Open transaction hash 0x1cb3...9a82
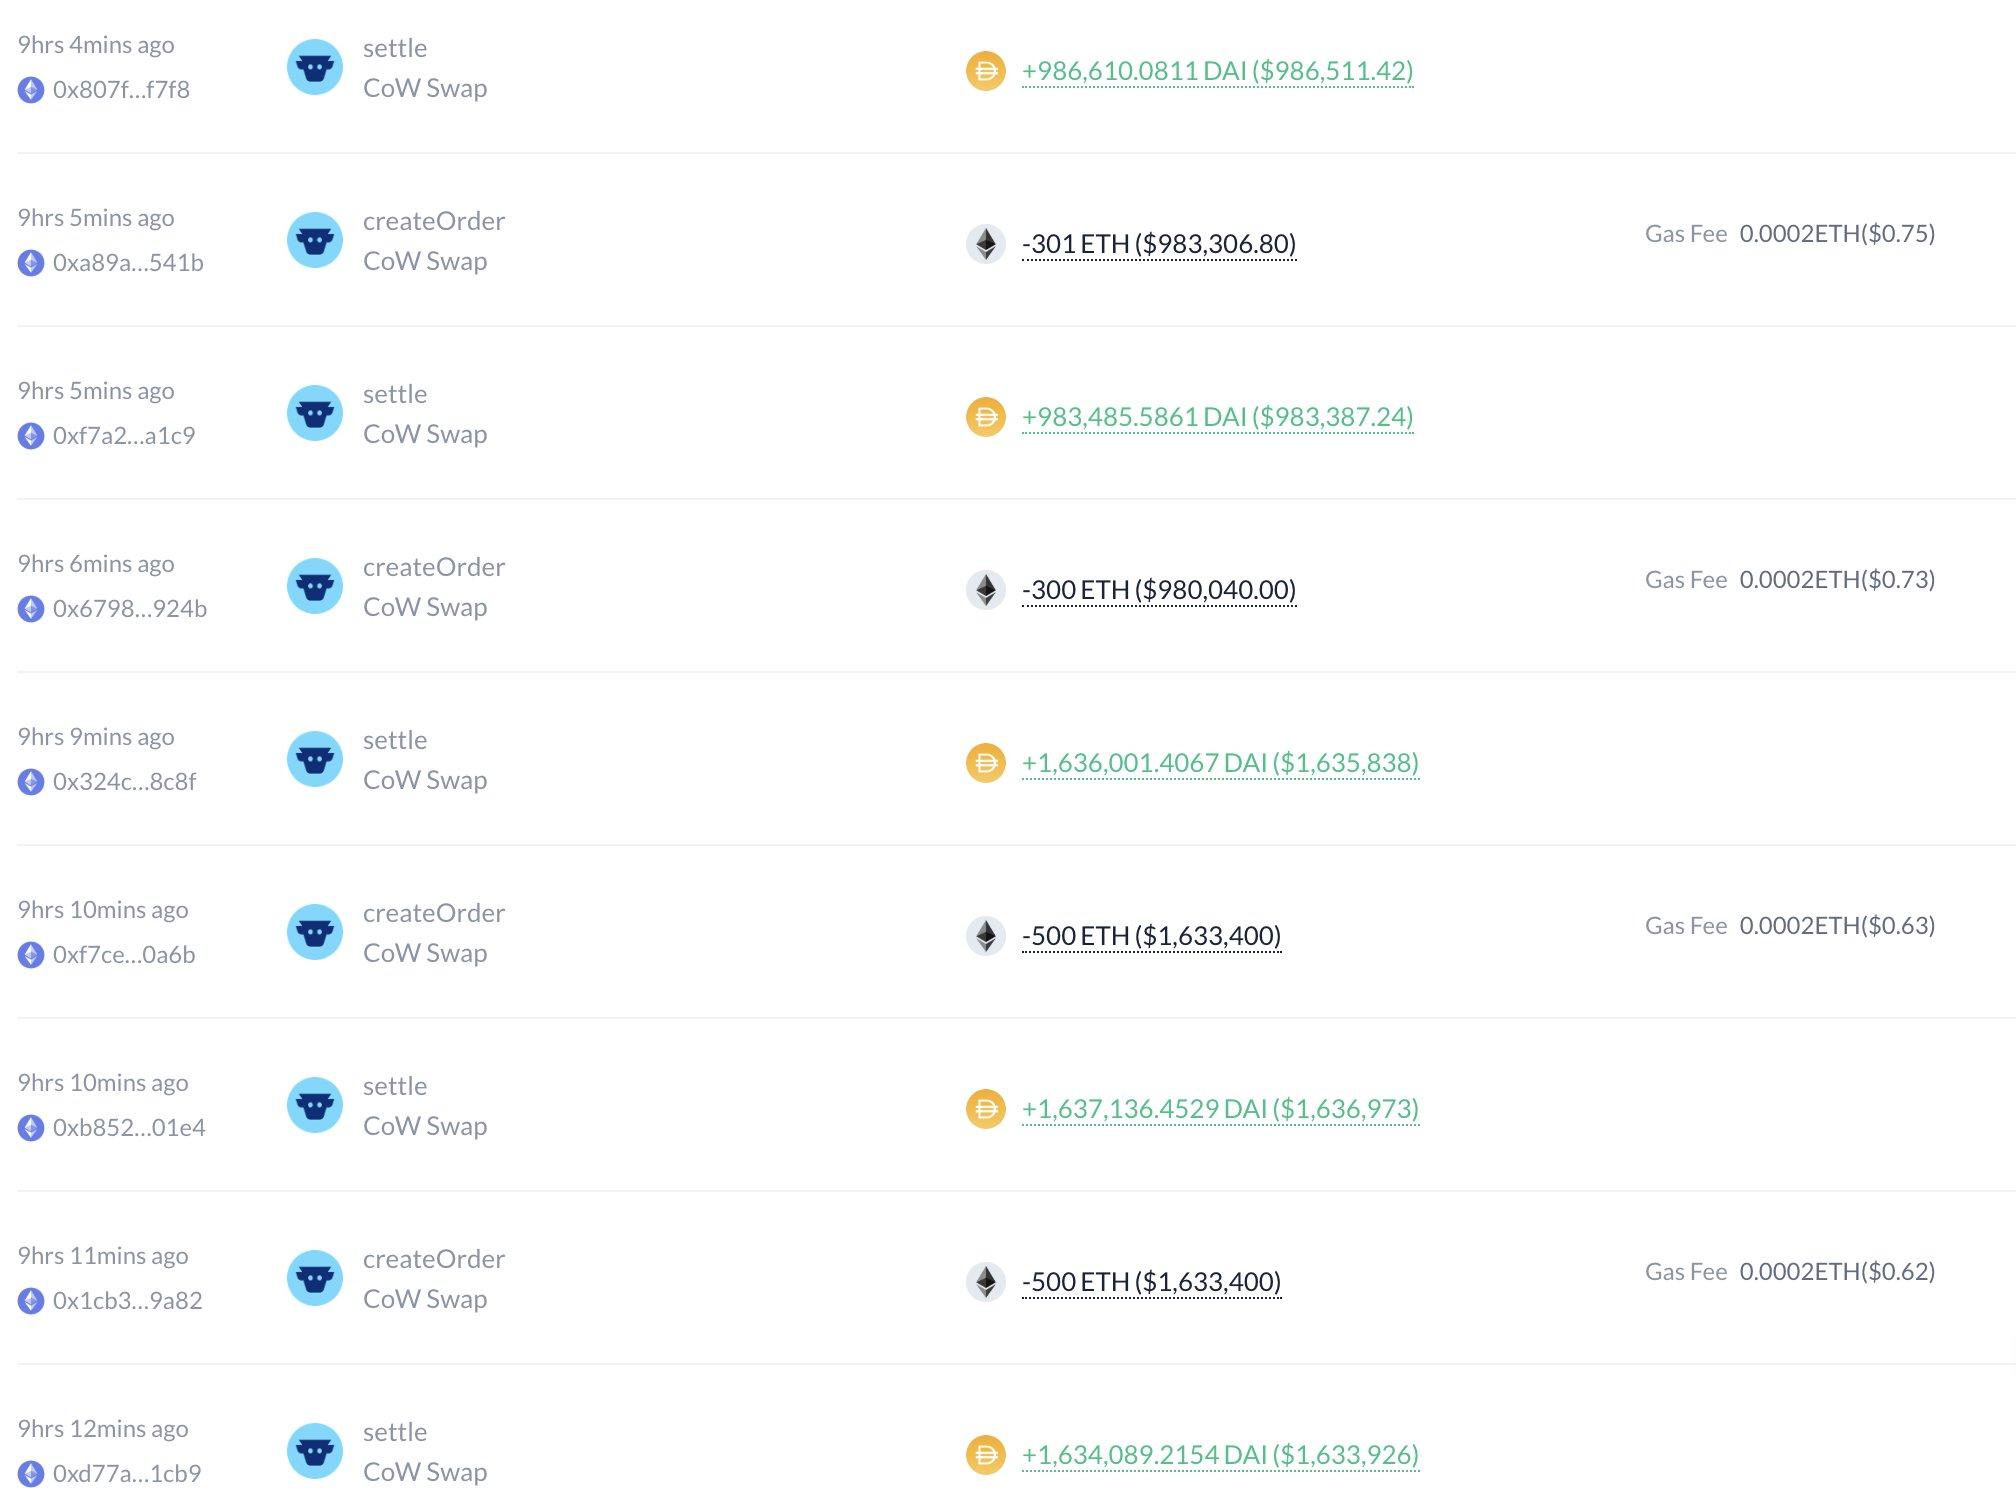This screenshot has height=1510, width=2016. point(127,1301)
